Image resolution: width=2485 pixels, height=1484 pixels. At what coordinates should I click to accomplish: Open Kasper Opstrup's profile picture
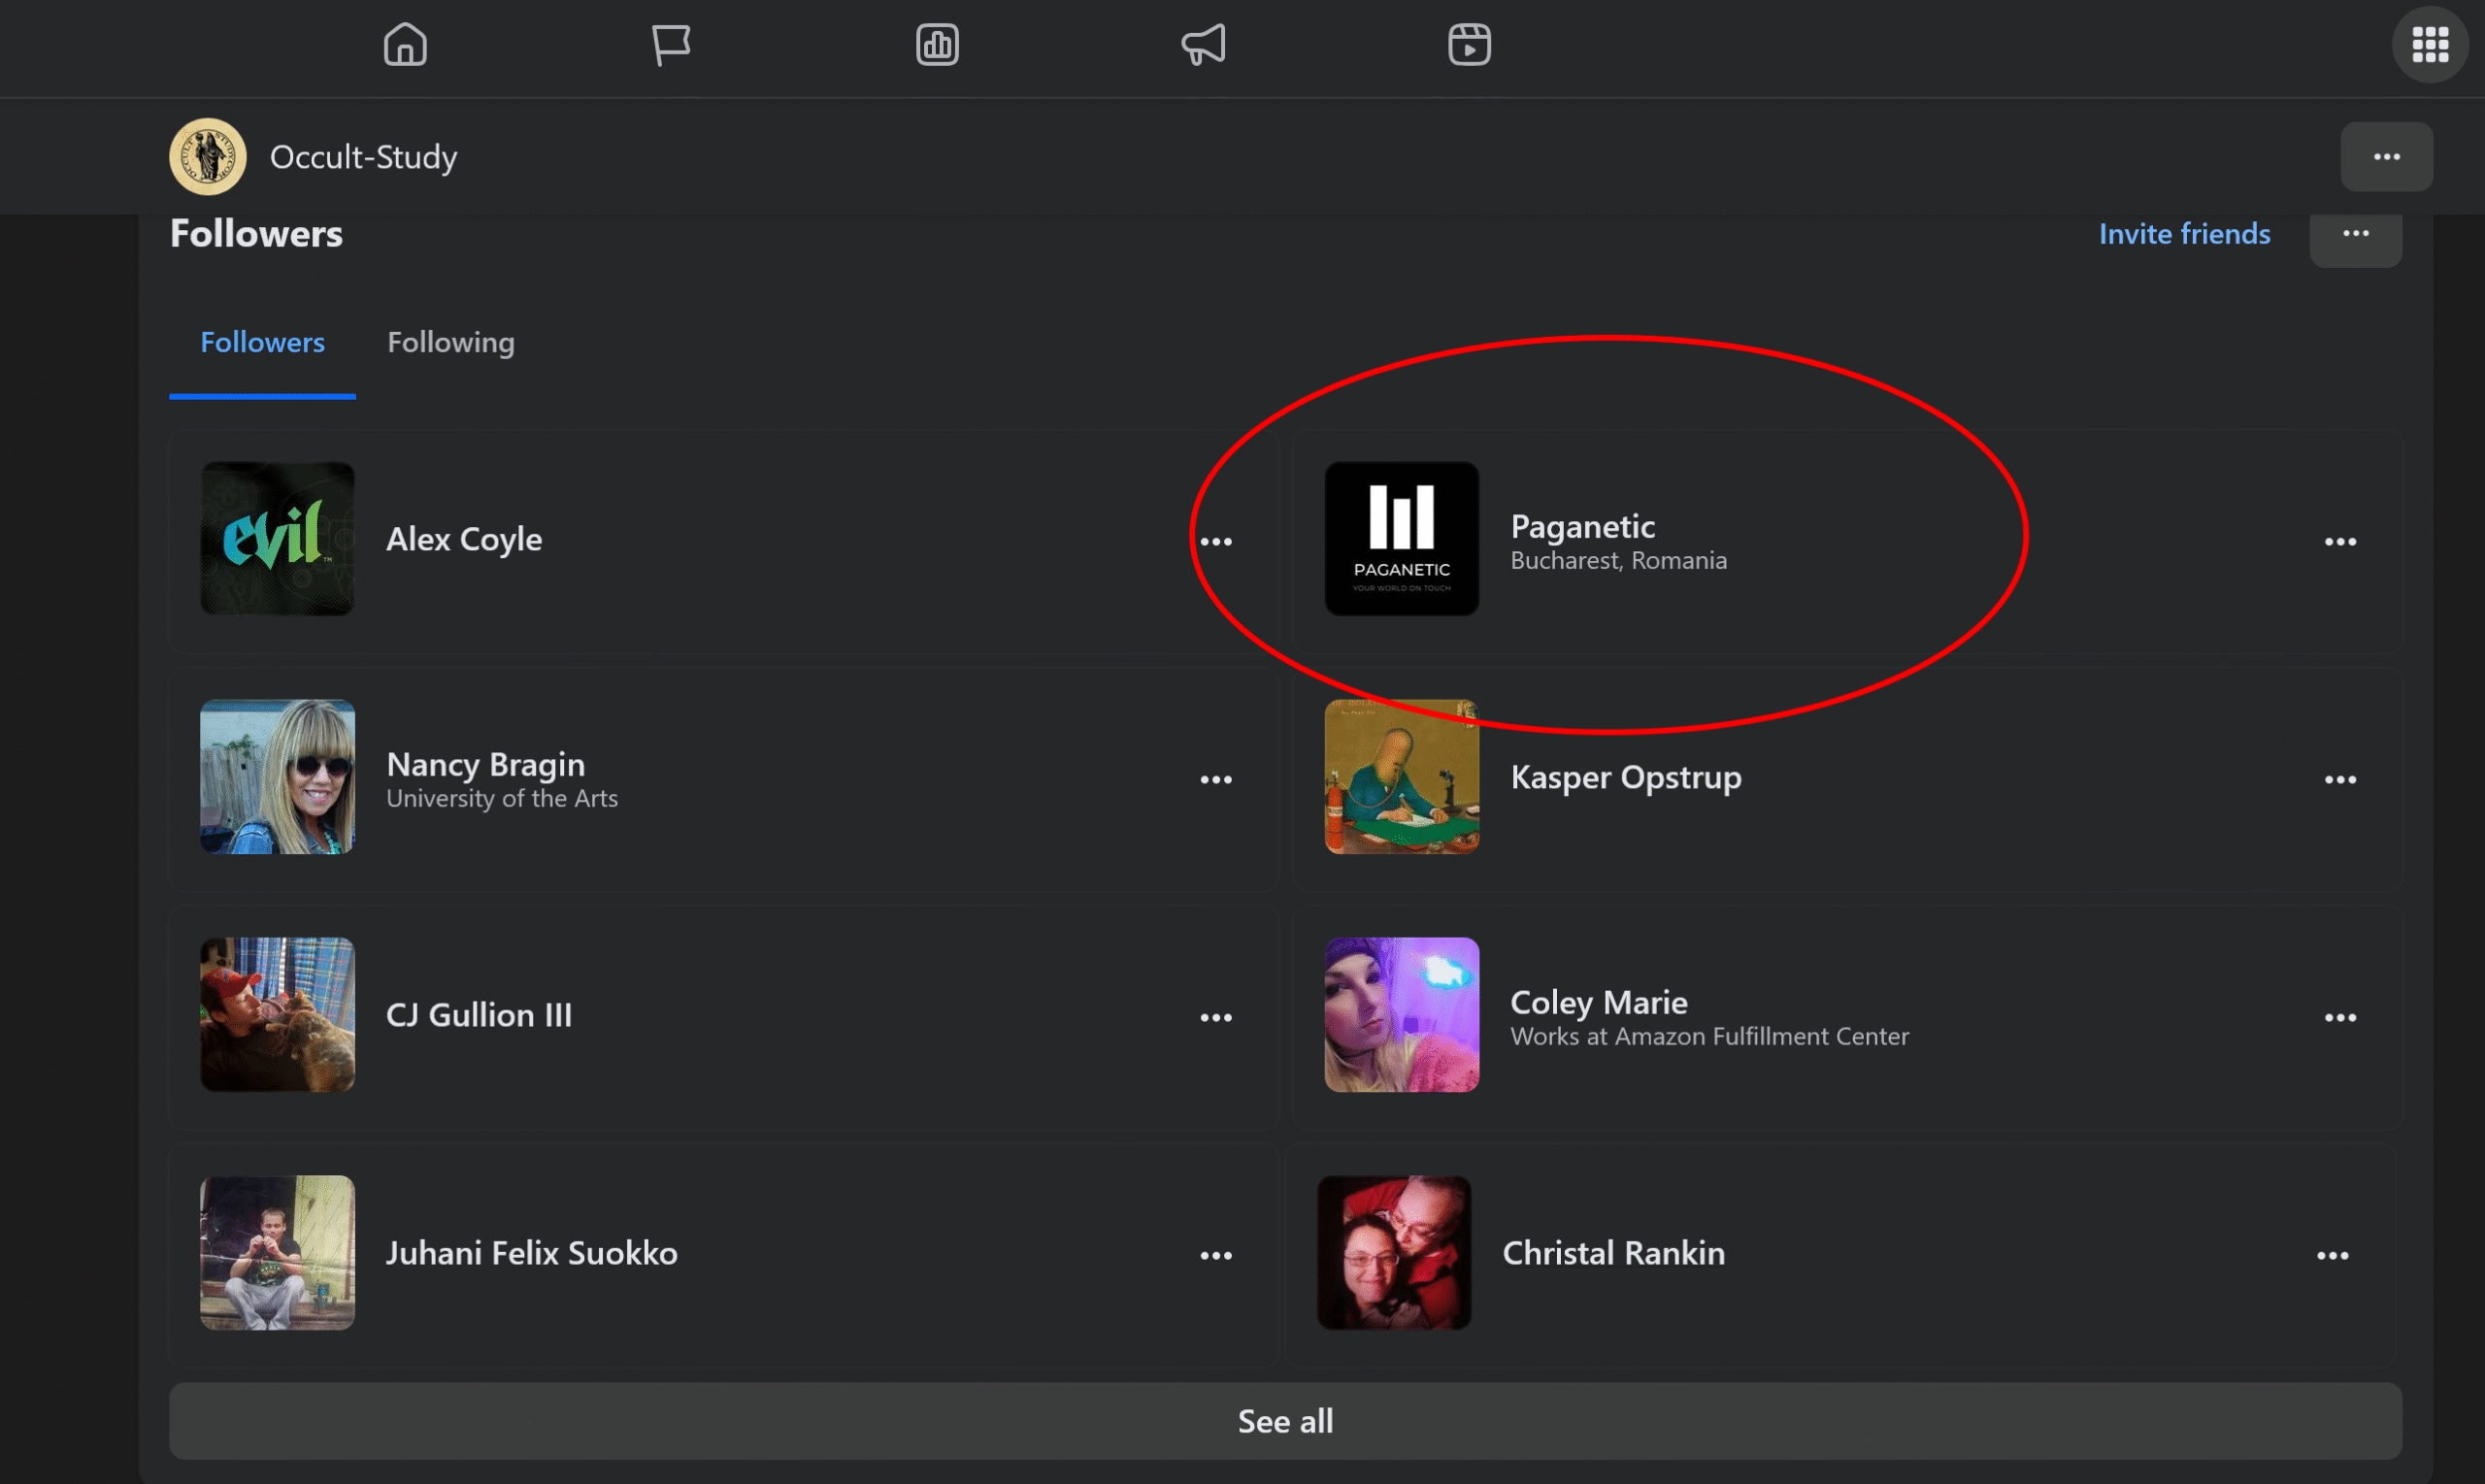[x=1401, y=777]
